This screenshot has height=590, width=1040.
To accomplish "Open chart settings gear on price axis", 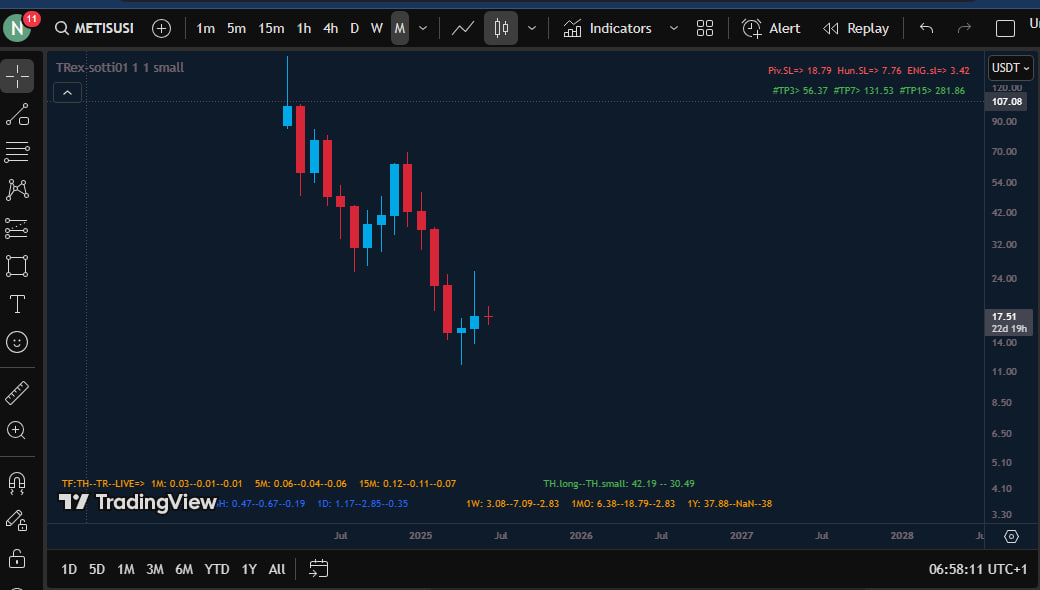I will point(1011,537).
